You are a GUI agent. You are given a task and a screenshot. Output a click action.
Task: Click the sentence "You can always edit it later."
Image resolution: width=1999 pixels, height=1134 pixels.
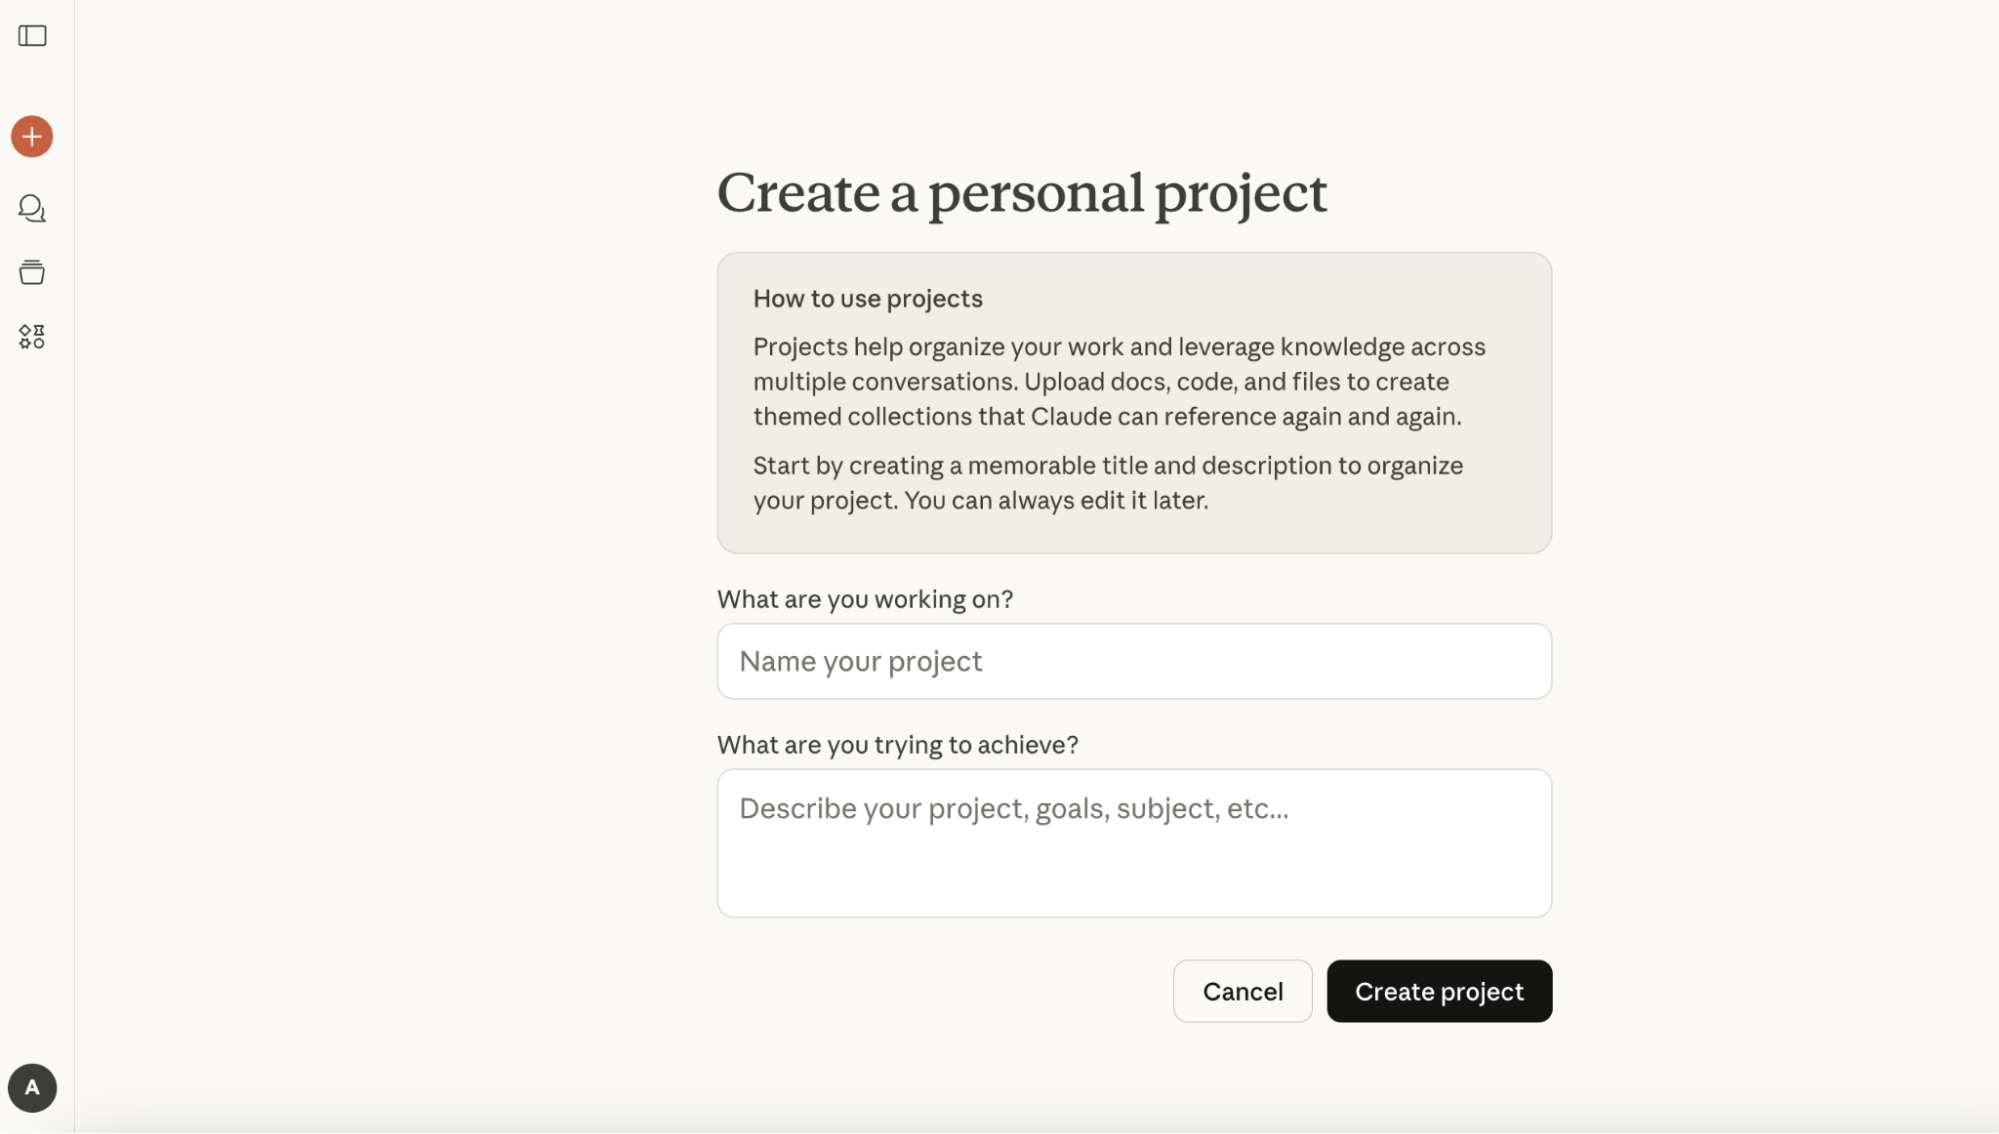point(1056,501)
